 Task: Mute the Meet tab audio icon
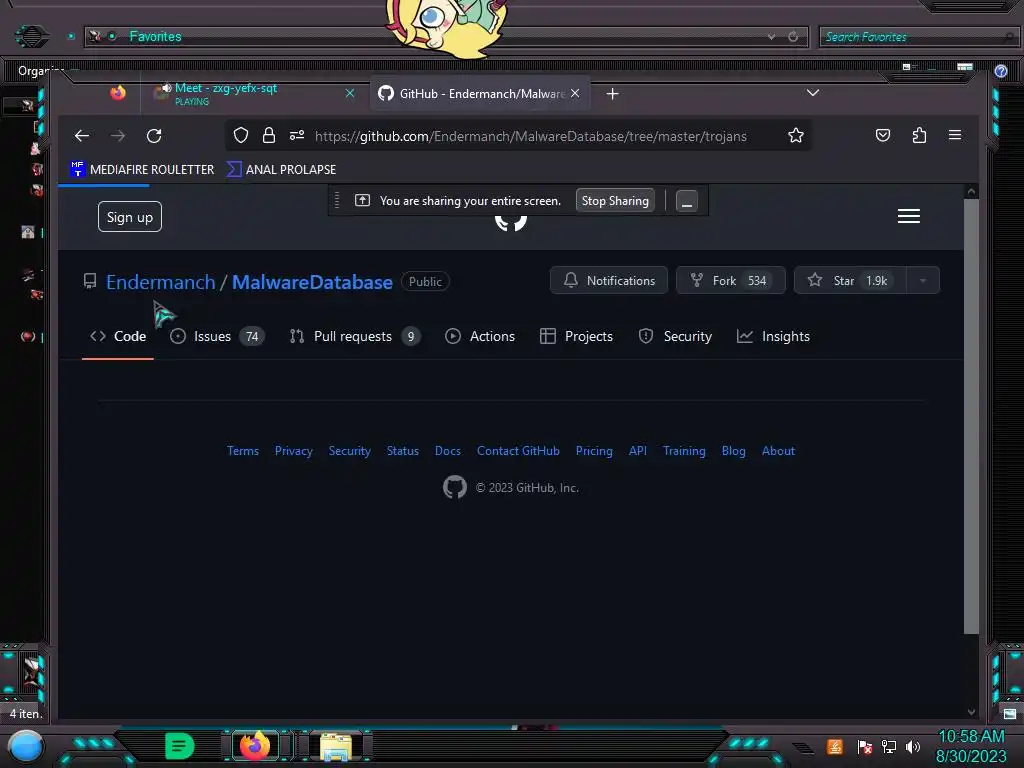[167, 88]
